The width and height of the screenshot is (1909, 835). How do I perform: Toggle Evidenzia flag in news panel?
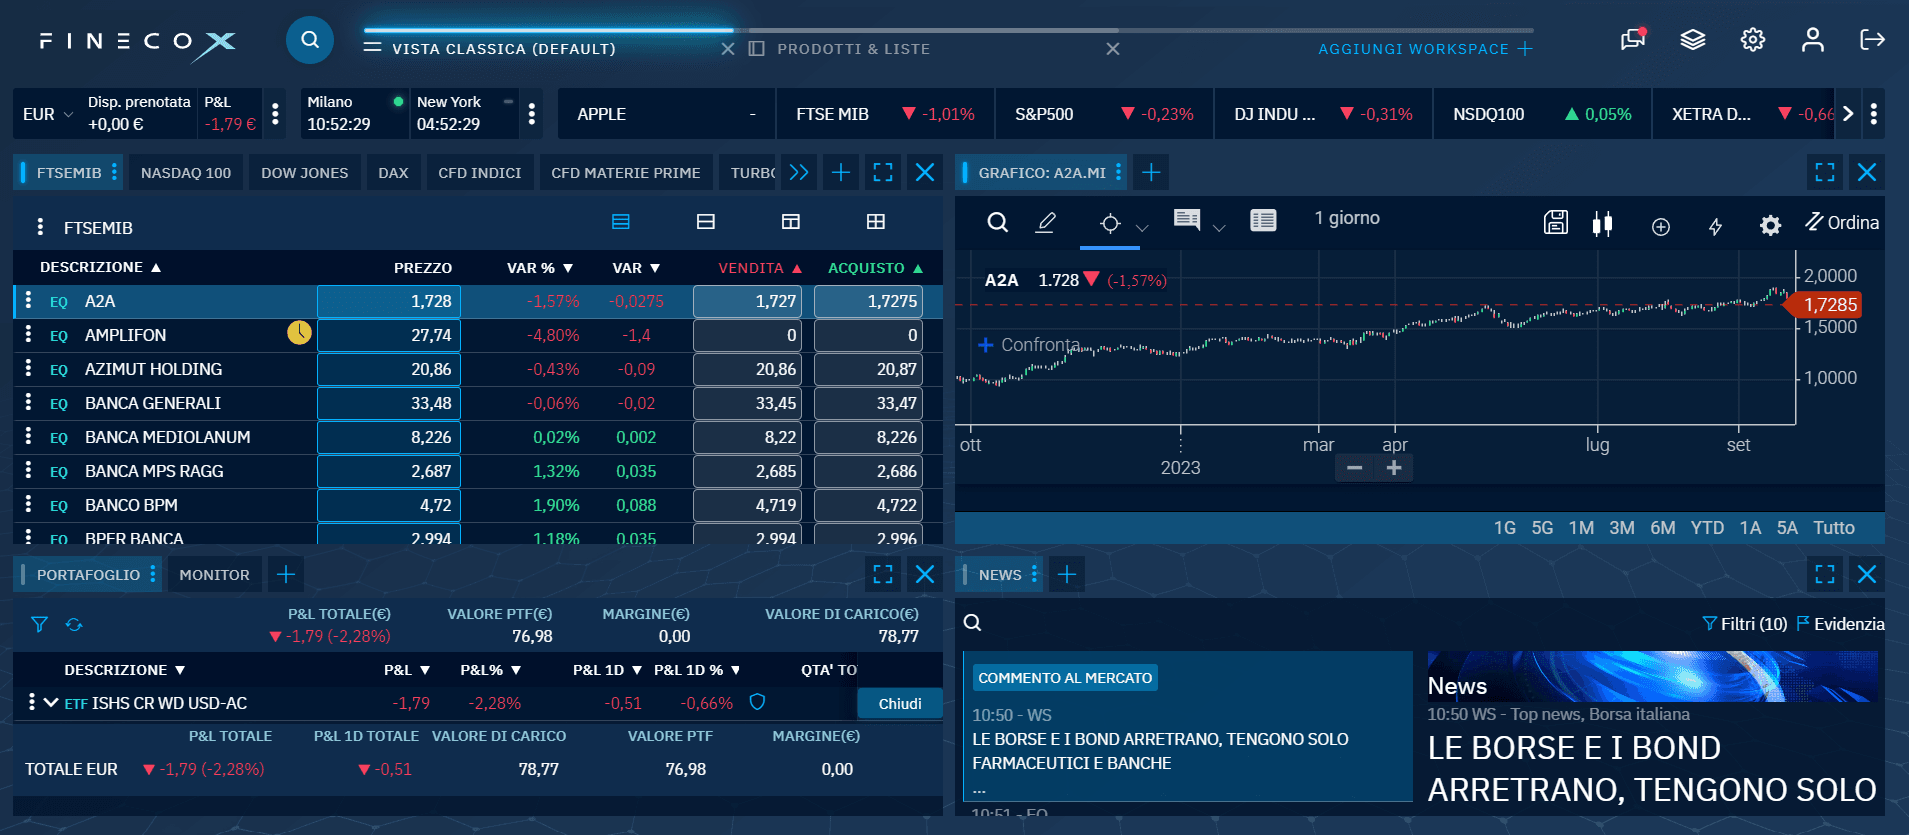[x=1840, y=624]
